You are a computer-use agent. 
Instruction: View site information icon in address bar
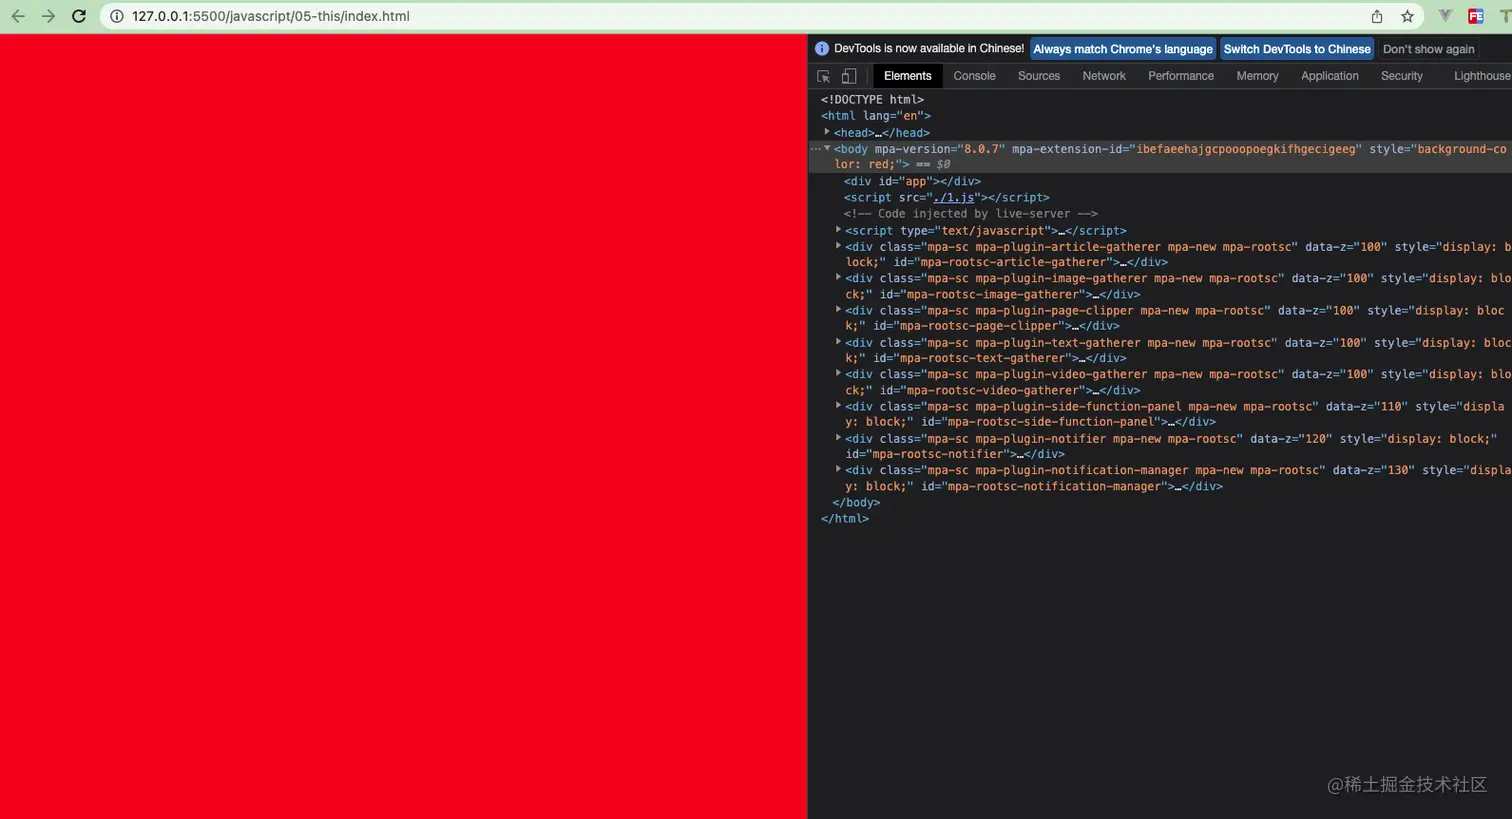point(116,16)
